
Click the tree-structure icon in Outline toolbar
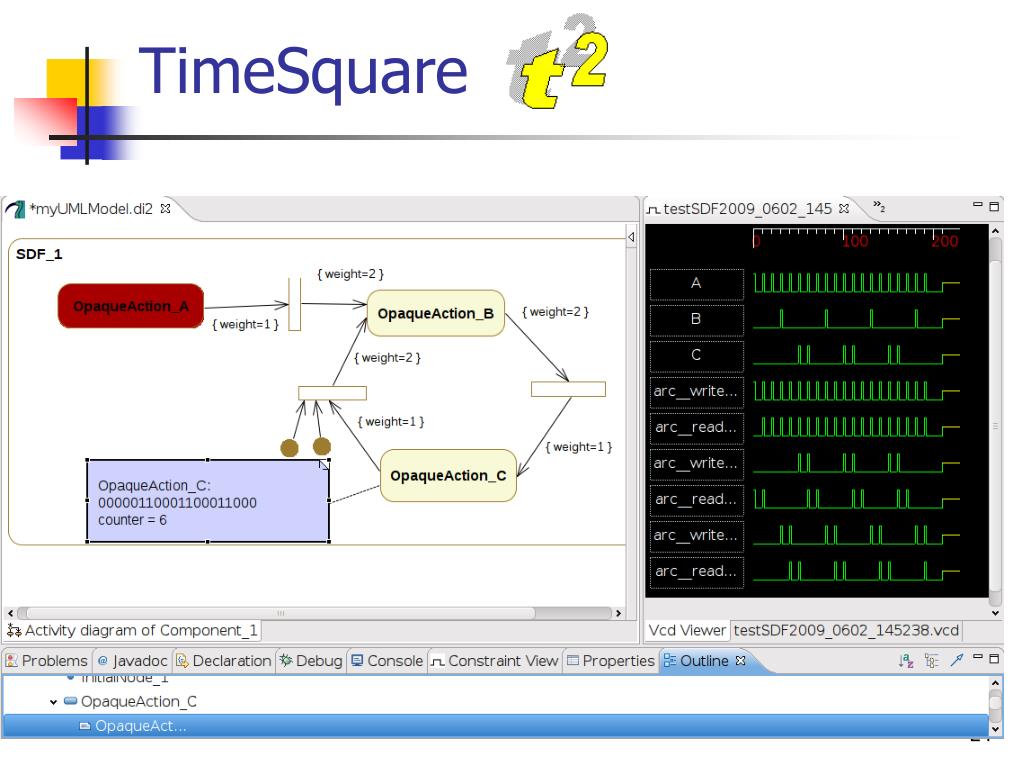coord(931,661)
